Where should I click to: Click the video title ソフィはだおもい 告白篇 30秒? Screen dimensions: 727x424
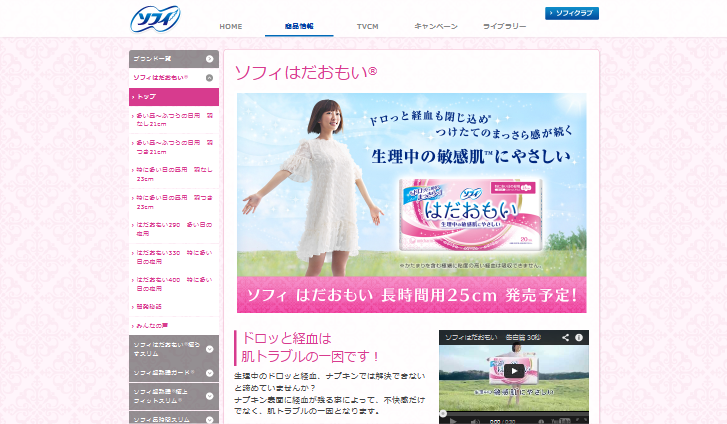click(493, 337)
